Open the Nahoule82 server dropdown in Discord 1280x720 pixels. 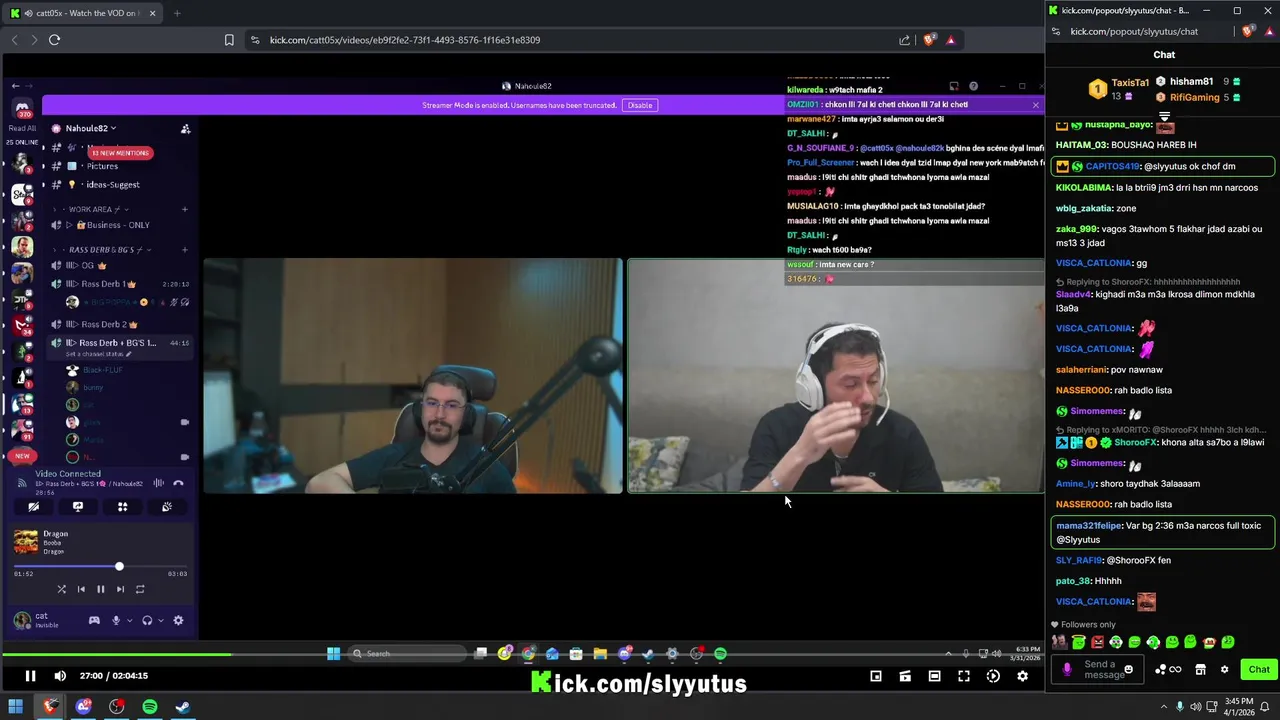point(90,128)
